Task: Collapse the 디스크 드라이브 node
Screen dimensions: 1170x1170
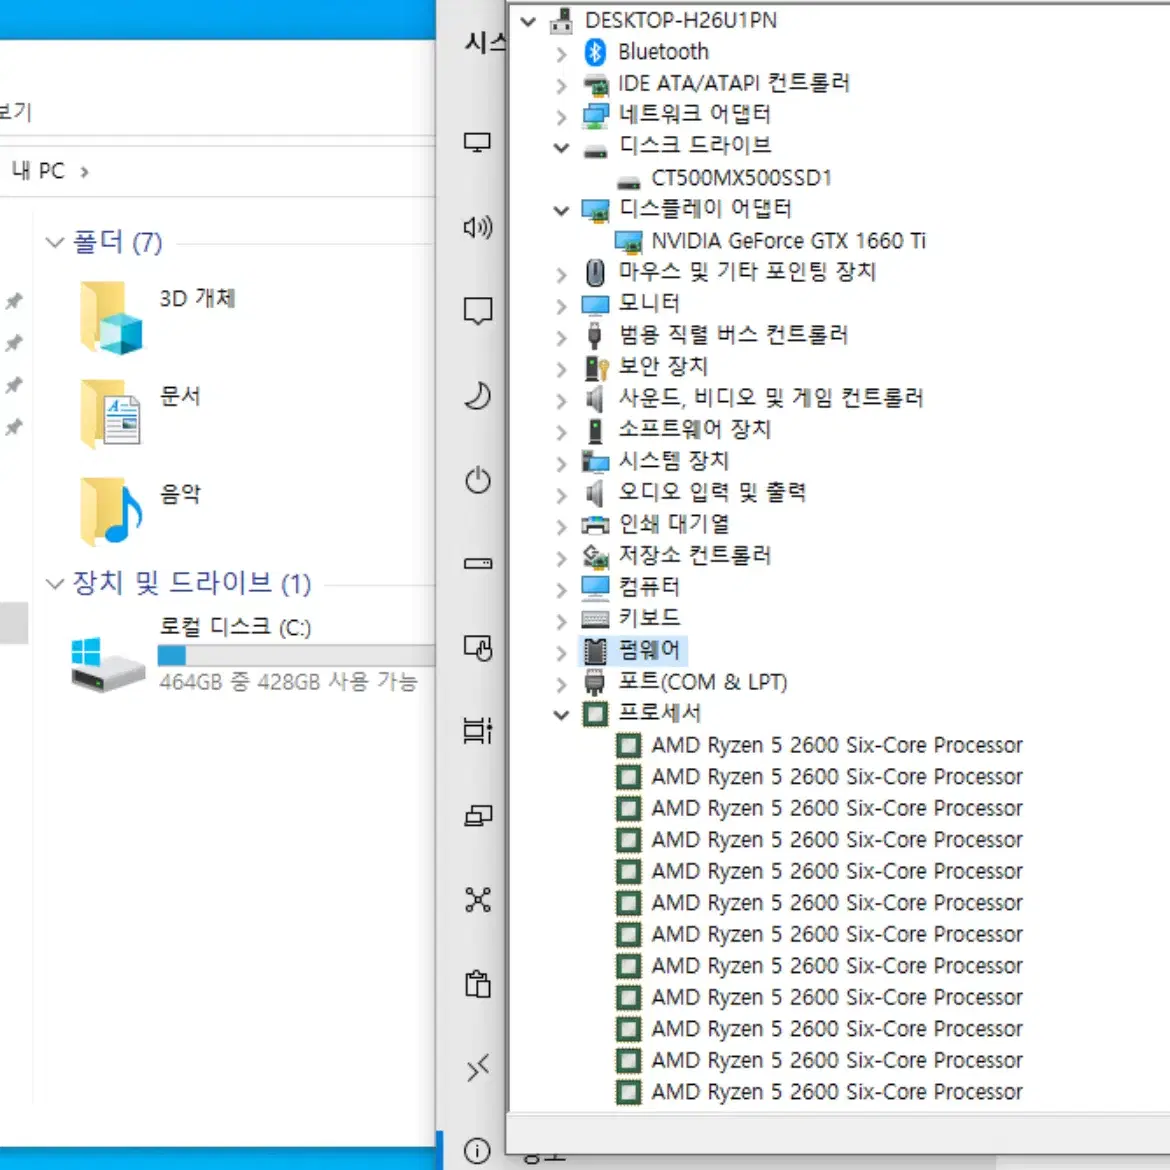Action: [x=561, y=148]
